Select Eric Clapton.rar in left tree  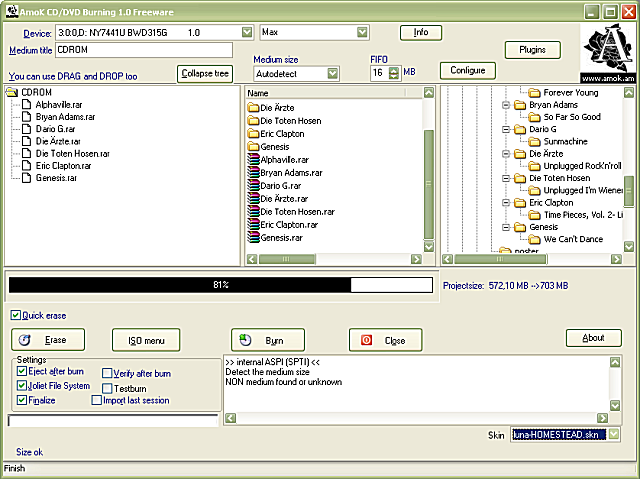63,166
